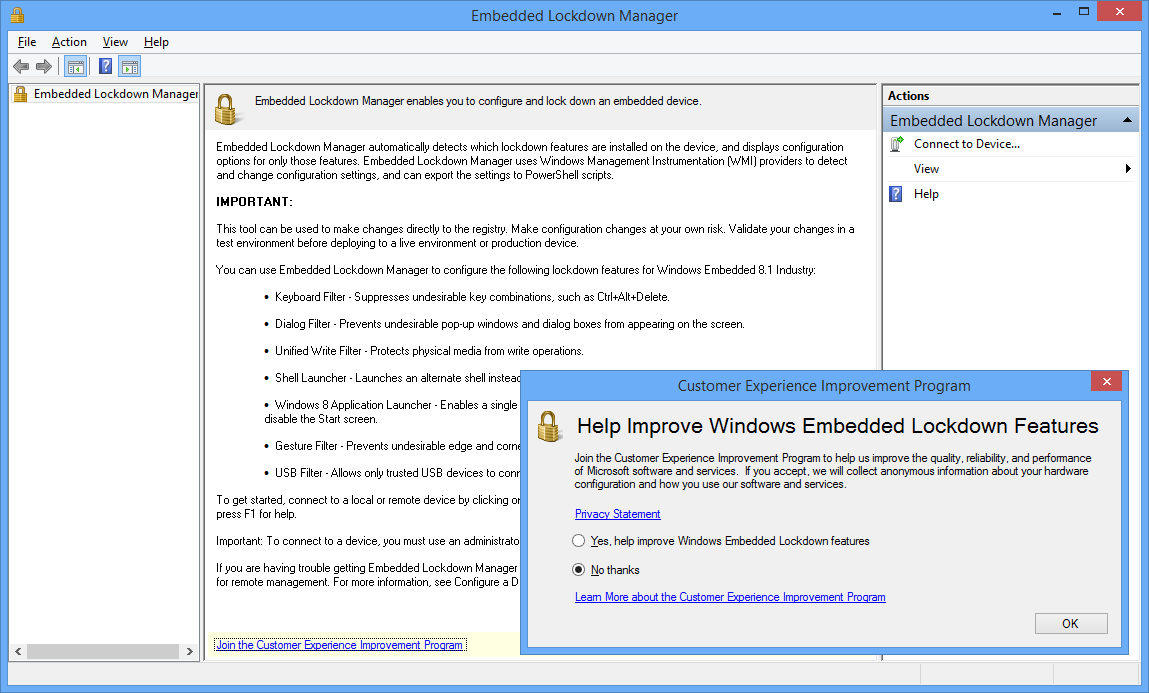1149x693 pixels.
Task: Click the lock icon in the CEIP dialog
Action: [x=549, y=426]
